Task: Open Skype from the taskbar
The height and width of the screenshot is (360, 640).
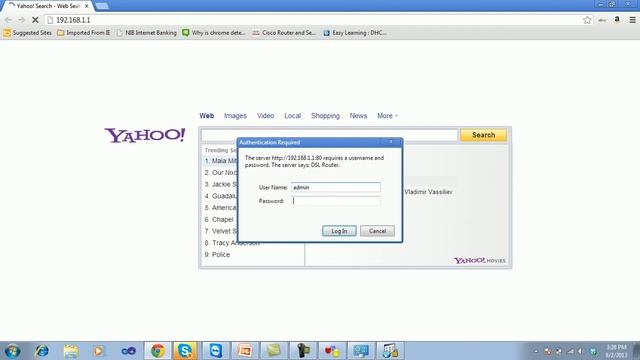Action: coord(185,351)
